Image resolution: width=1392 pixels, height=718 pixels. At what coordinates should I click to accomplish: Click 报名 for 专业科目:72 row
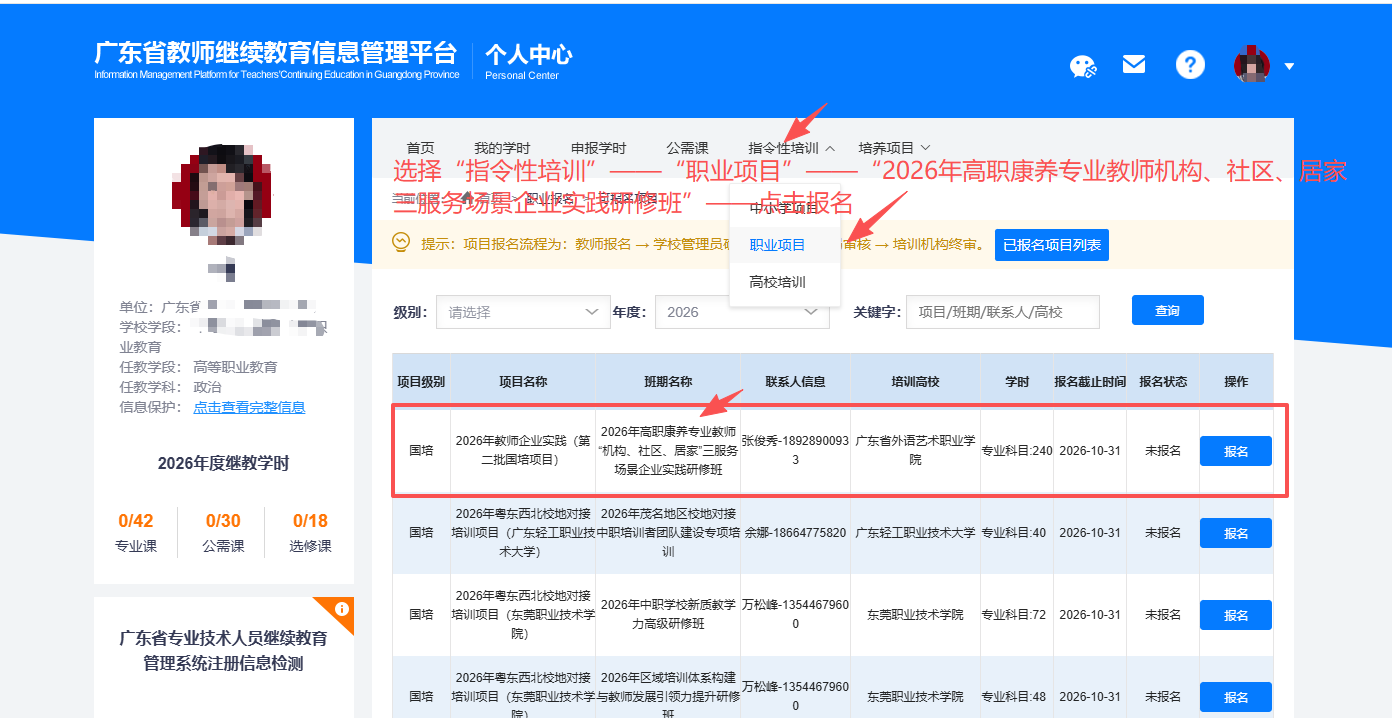pyautogui.click(x=1236, y=615)
